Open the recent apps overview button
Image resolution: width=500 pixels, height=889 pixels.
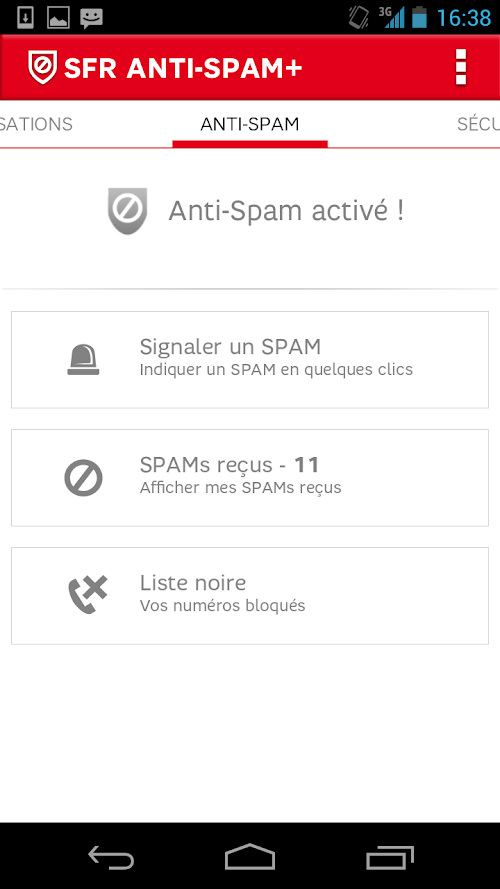click(389, 857)
